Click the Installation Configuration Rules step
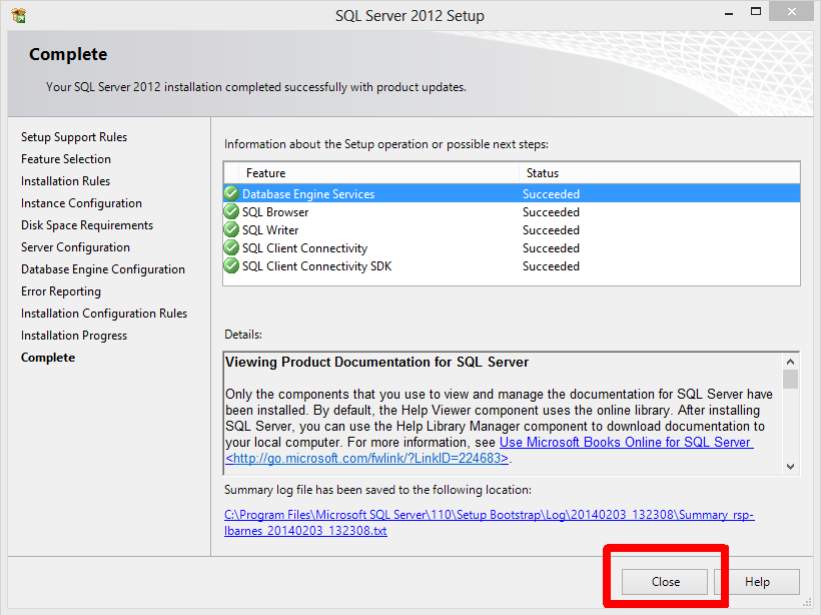Image resolution: width=821 pixels, height=615 pixels. tap(104, 314)
